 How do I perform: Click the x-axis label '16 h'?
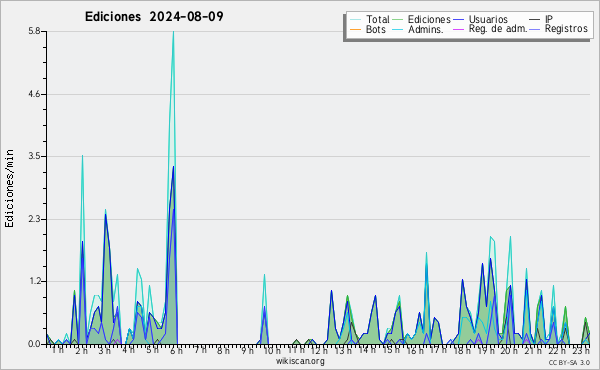pyautogui.click(x=415, y=350)
